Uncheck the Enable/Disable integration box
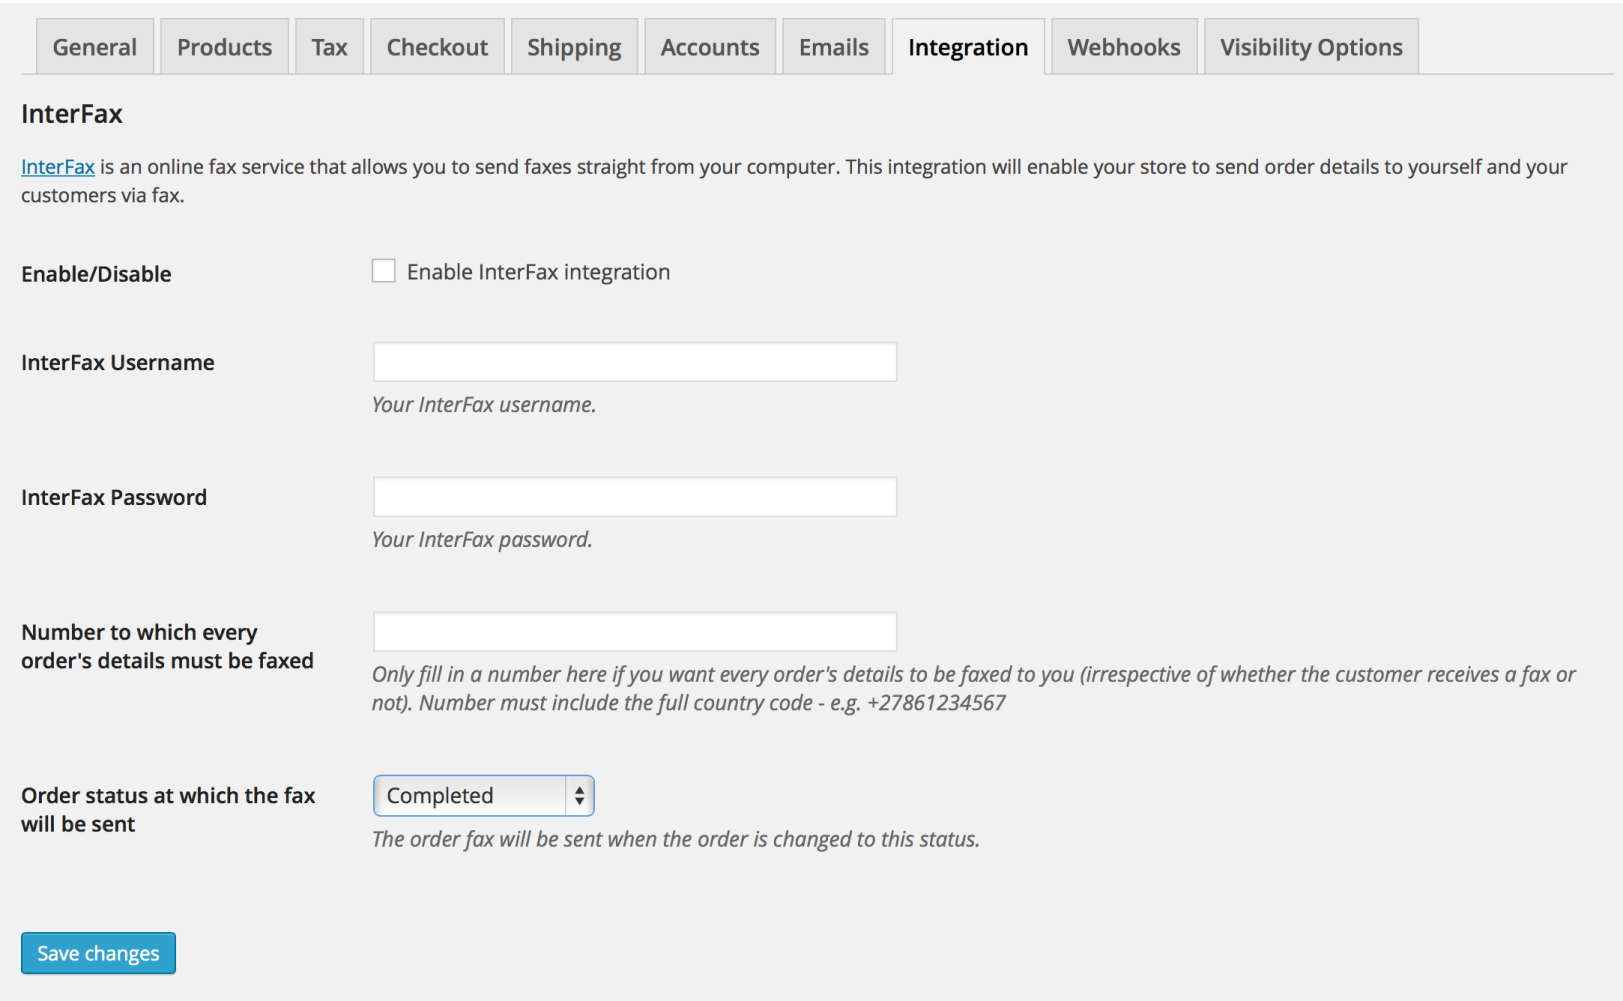This screenshot has height=1001, width=1623. click(384, 270)
